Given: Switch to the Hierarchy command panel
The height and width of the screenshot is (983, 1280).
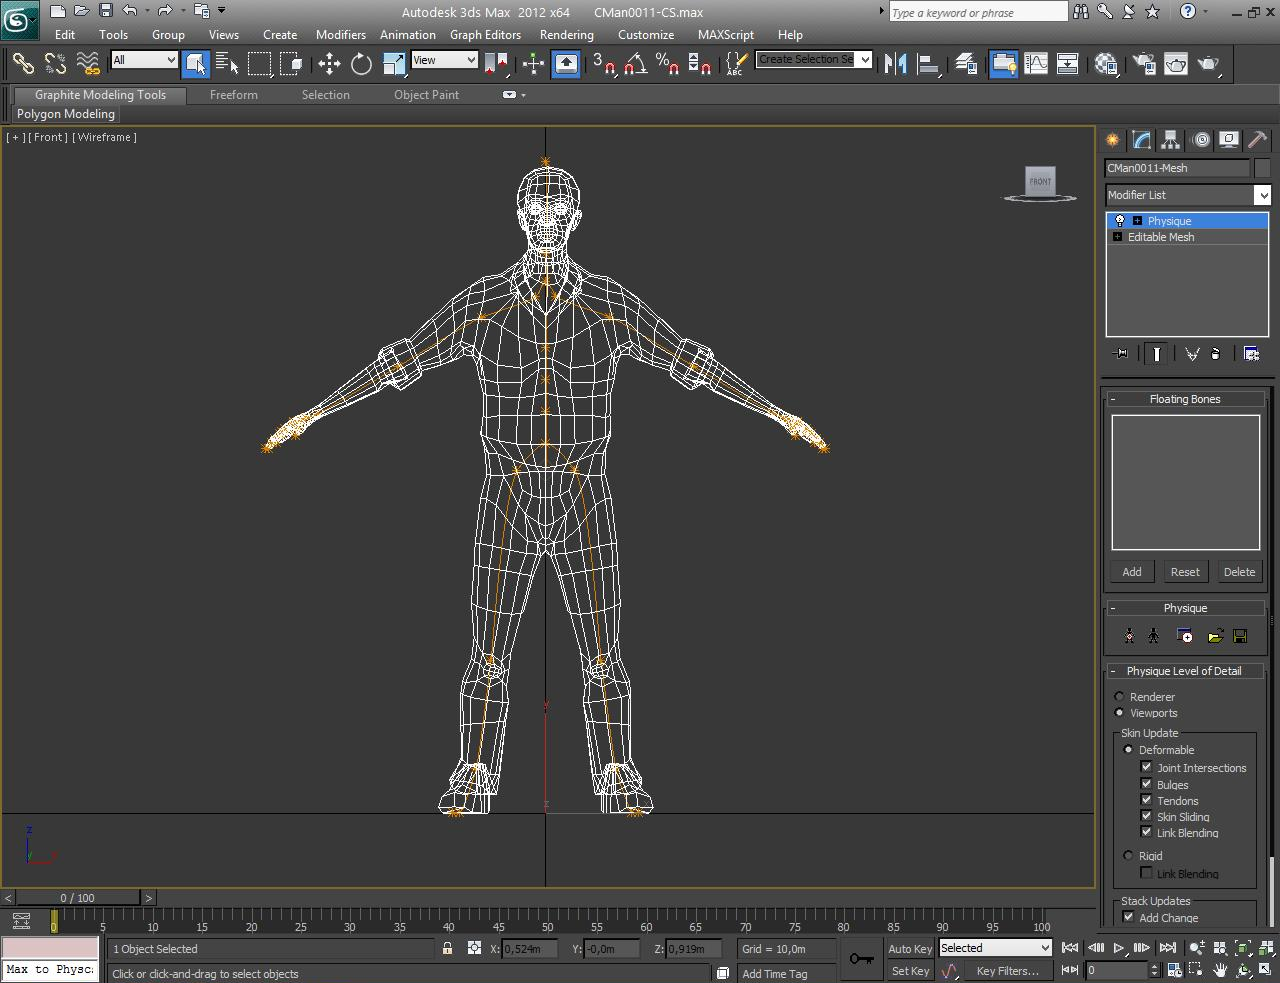Looking at the screenshot, I should click(x=1170, y=140).
